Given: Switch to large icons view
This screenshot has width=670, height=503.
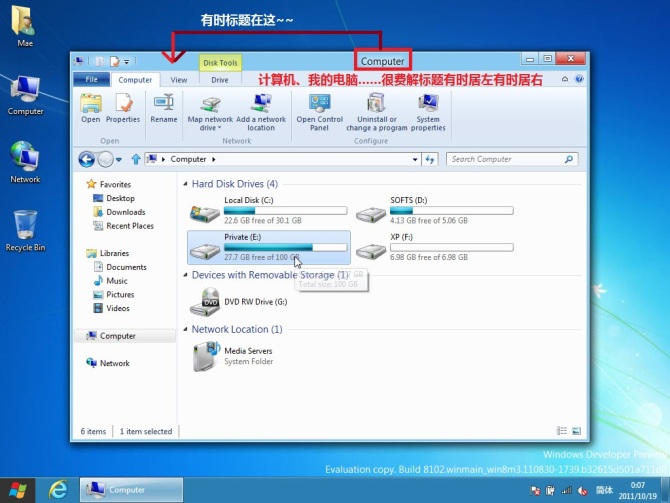Looking at the screenshot, I should (x=576, y=431).
